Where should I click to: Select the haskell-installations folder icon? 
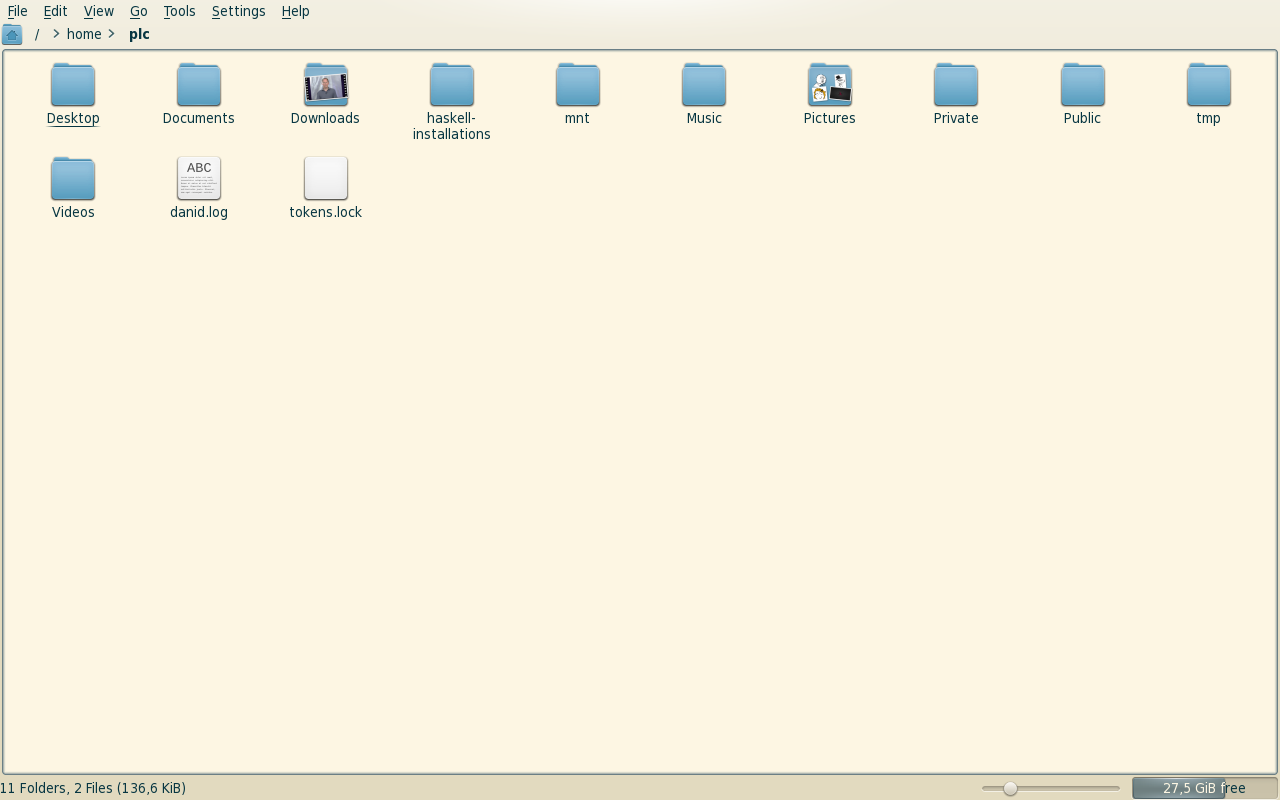pos(452,85)
